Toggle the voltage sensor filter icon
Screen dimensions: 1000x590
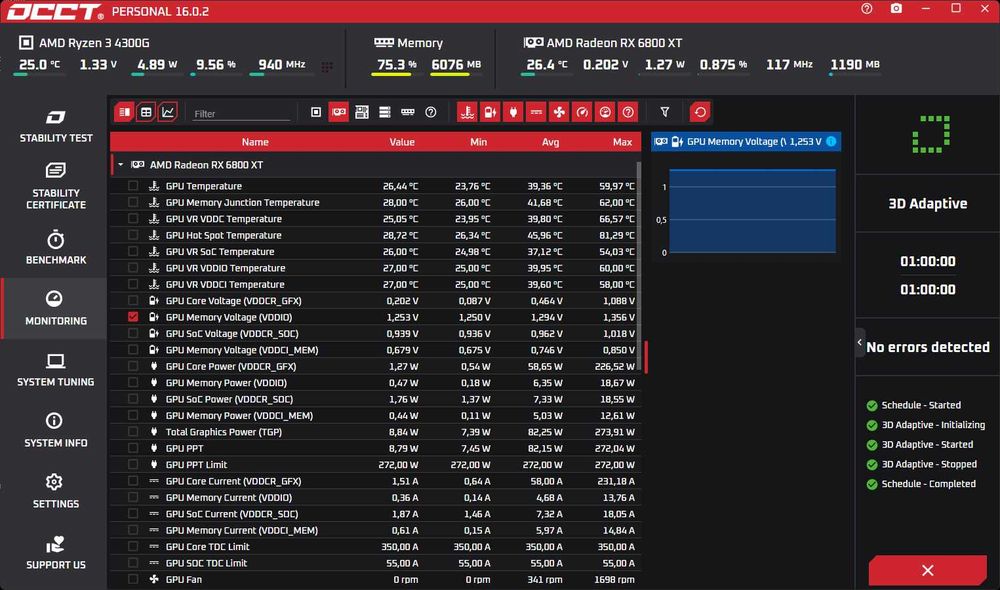[x=490, y=112]
